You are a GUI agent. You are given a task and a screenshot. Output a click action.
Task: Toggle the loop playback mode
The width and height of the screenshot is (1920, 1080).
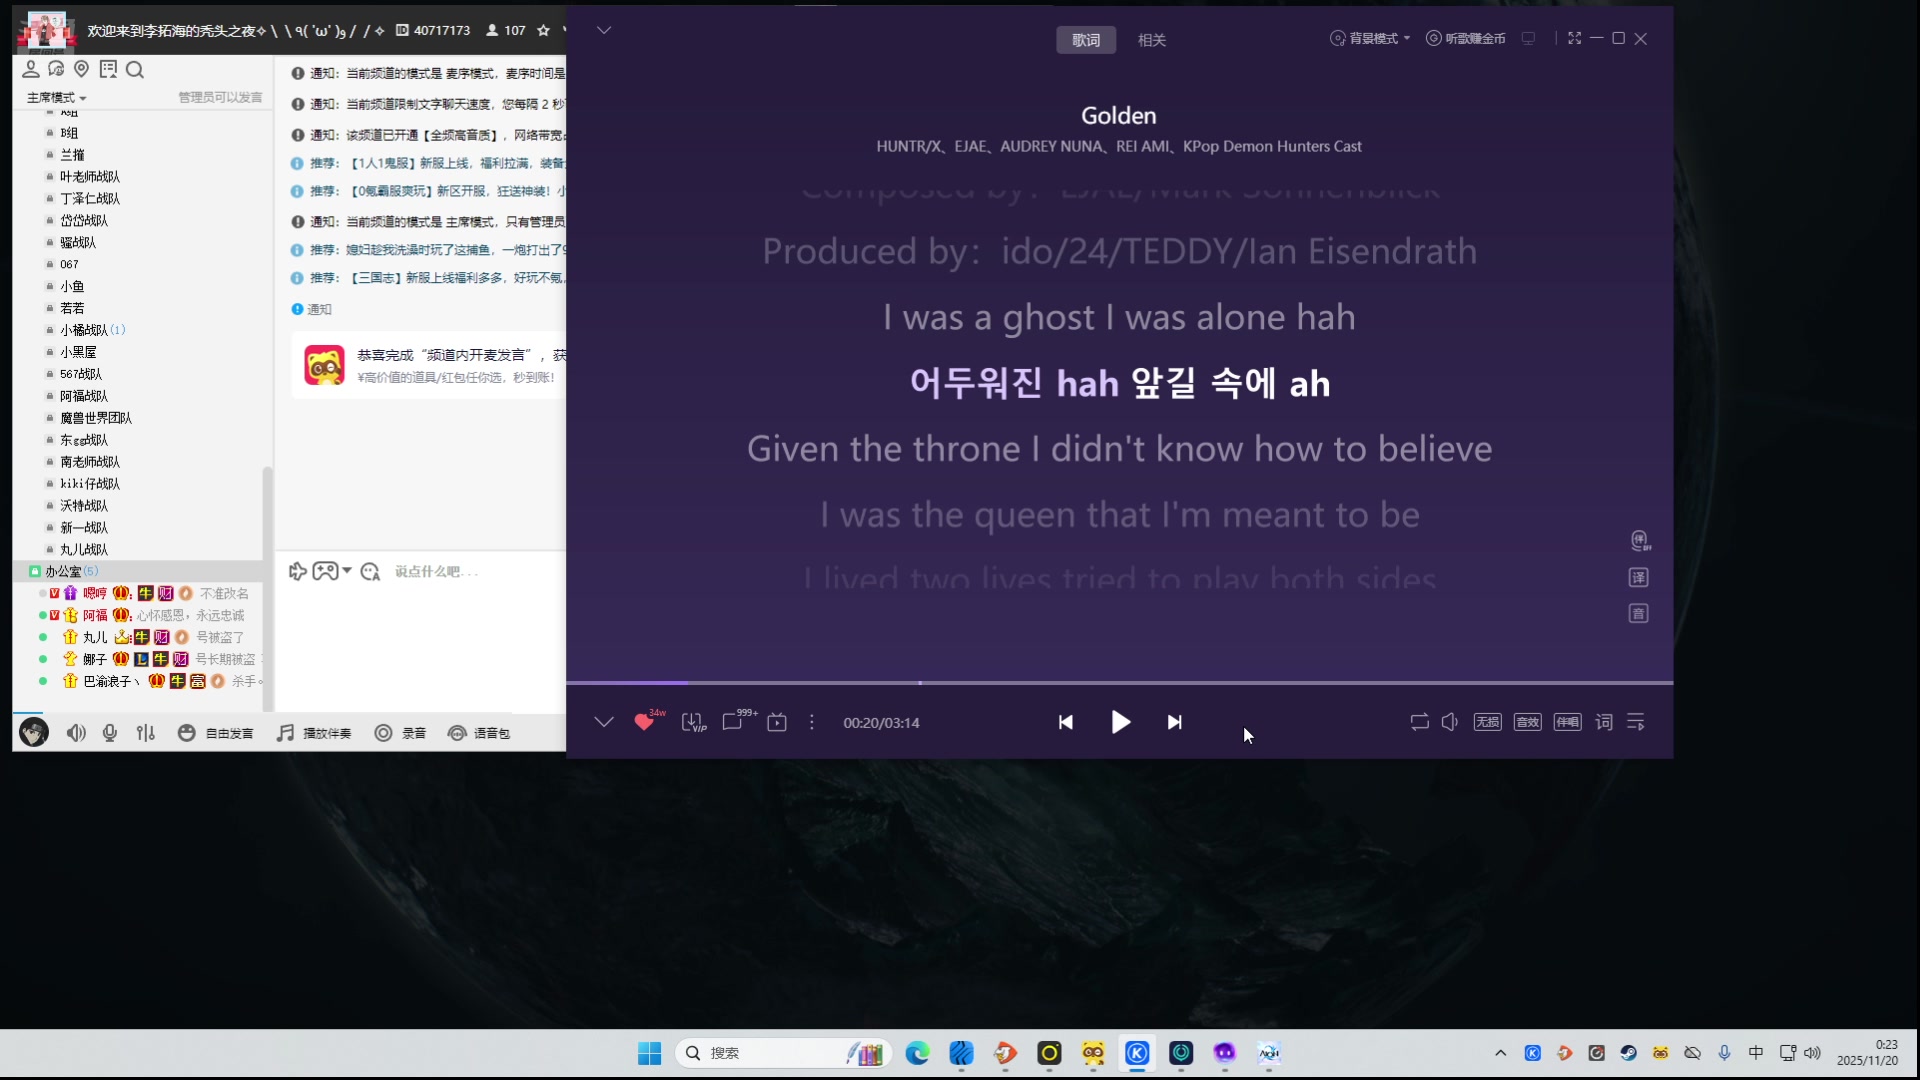1419,722
